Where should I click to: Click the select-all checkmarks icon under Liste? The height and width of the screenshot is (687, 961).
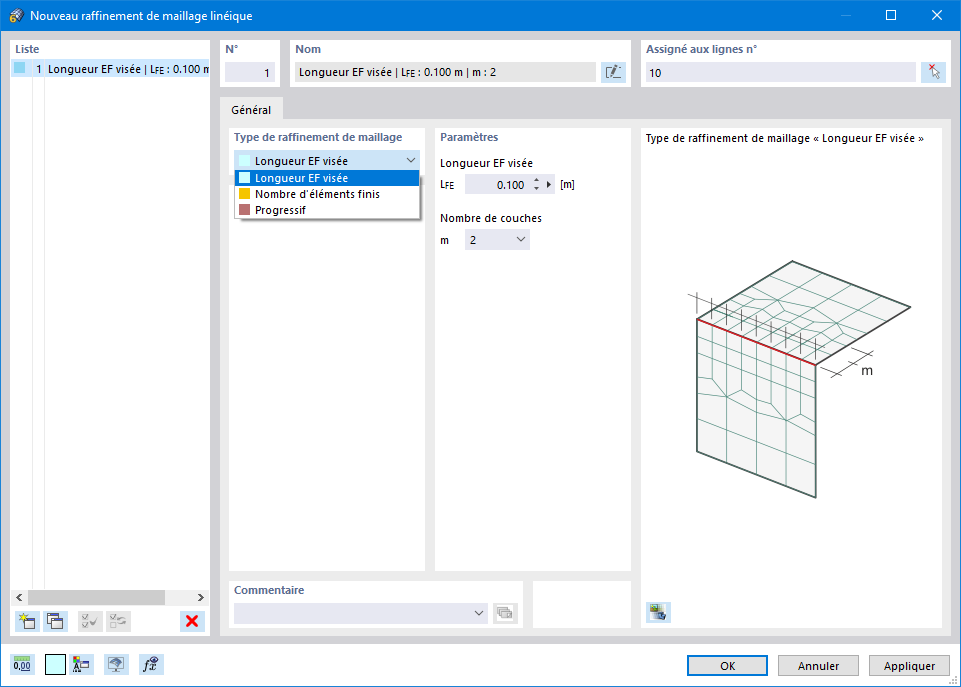click(x=90, y=621)
